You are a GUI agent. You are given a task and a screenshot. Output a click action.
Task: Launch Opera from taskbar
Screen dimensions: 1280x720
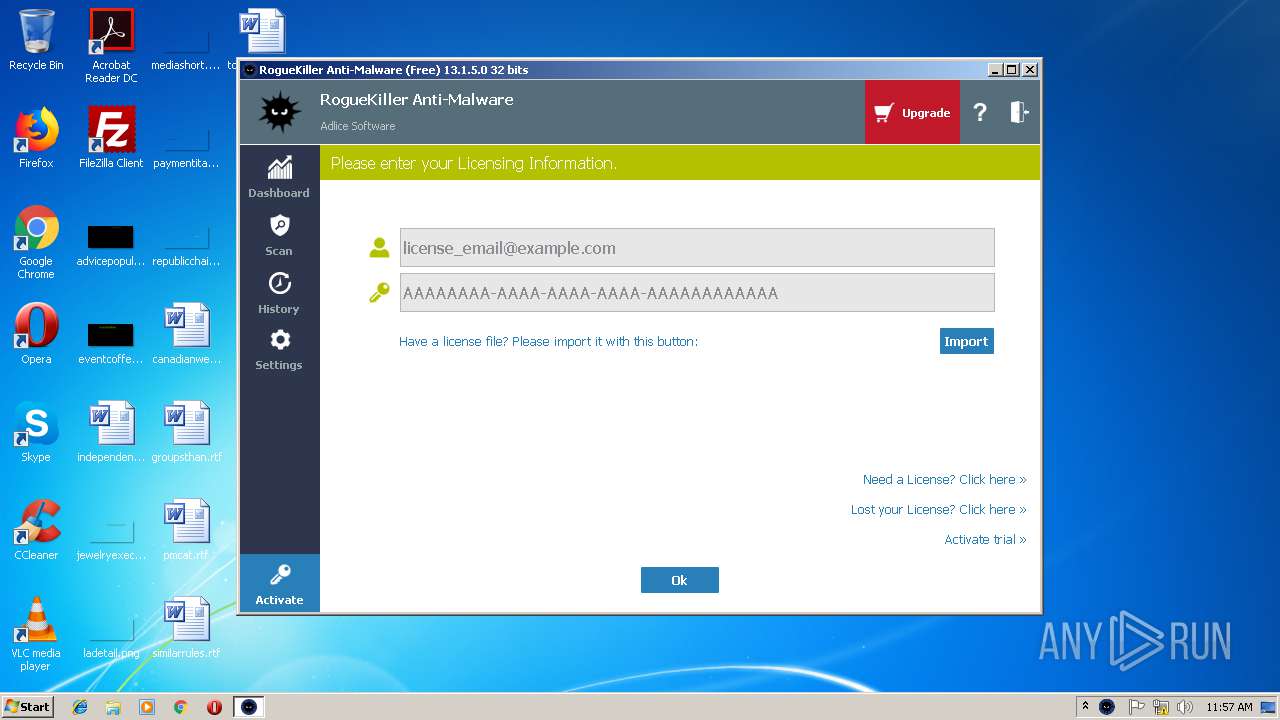click(214, 707)
